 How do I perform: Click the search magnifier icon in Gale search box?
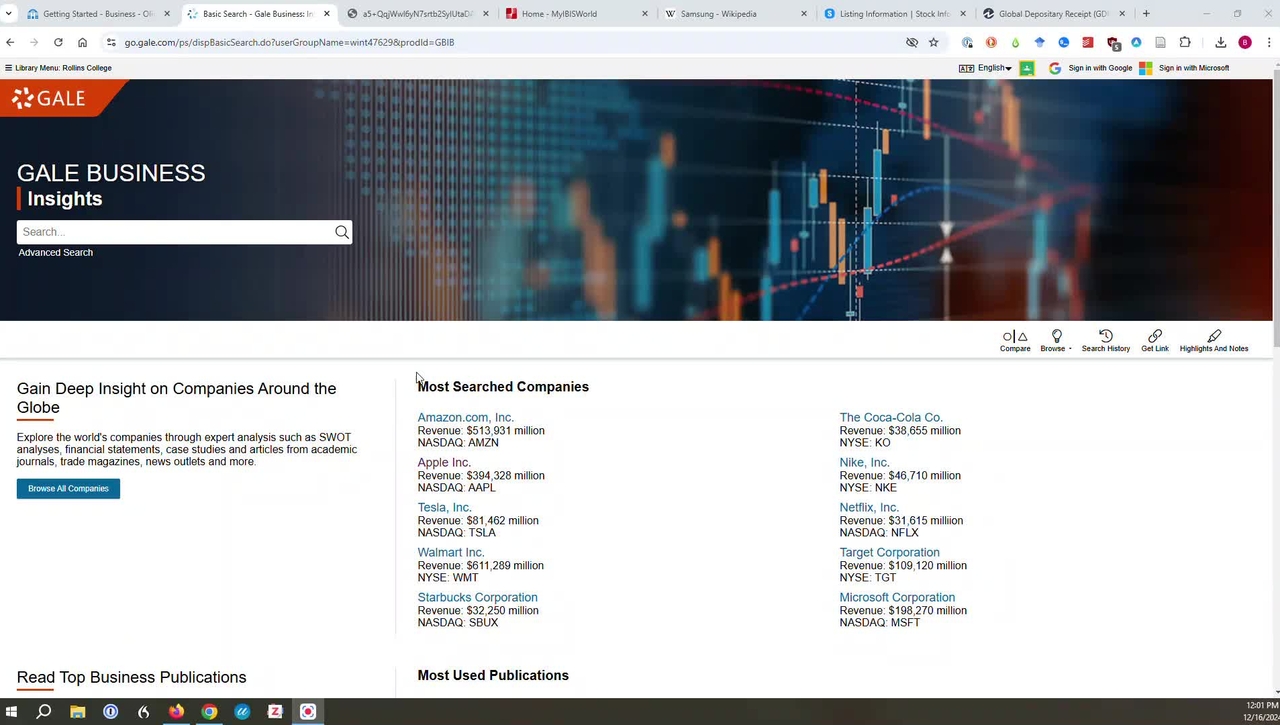point(342,232)
